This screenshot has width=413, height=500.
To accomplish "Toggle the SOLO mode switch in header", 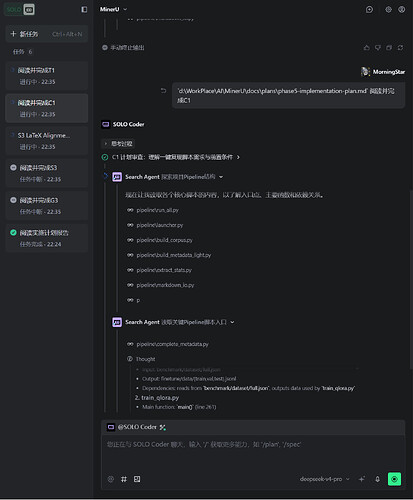I will 20,10.
